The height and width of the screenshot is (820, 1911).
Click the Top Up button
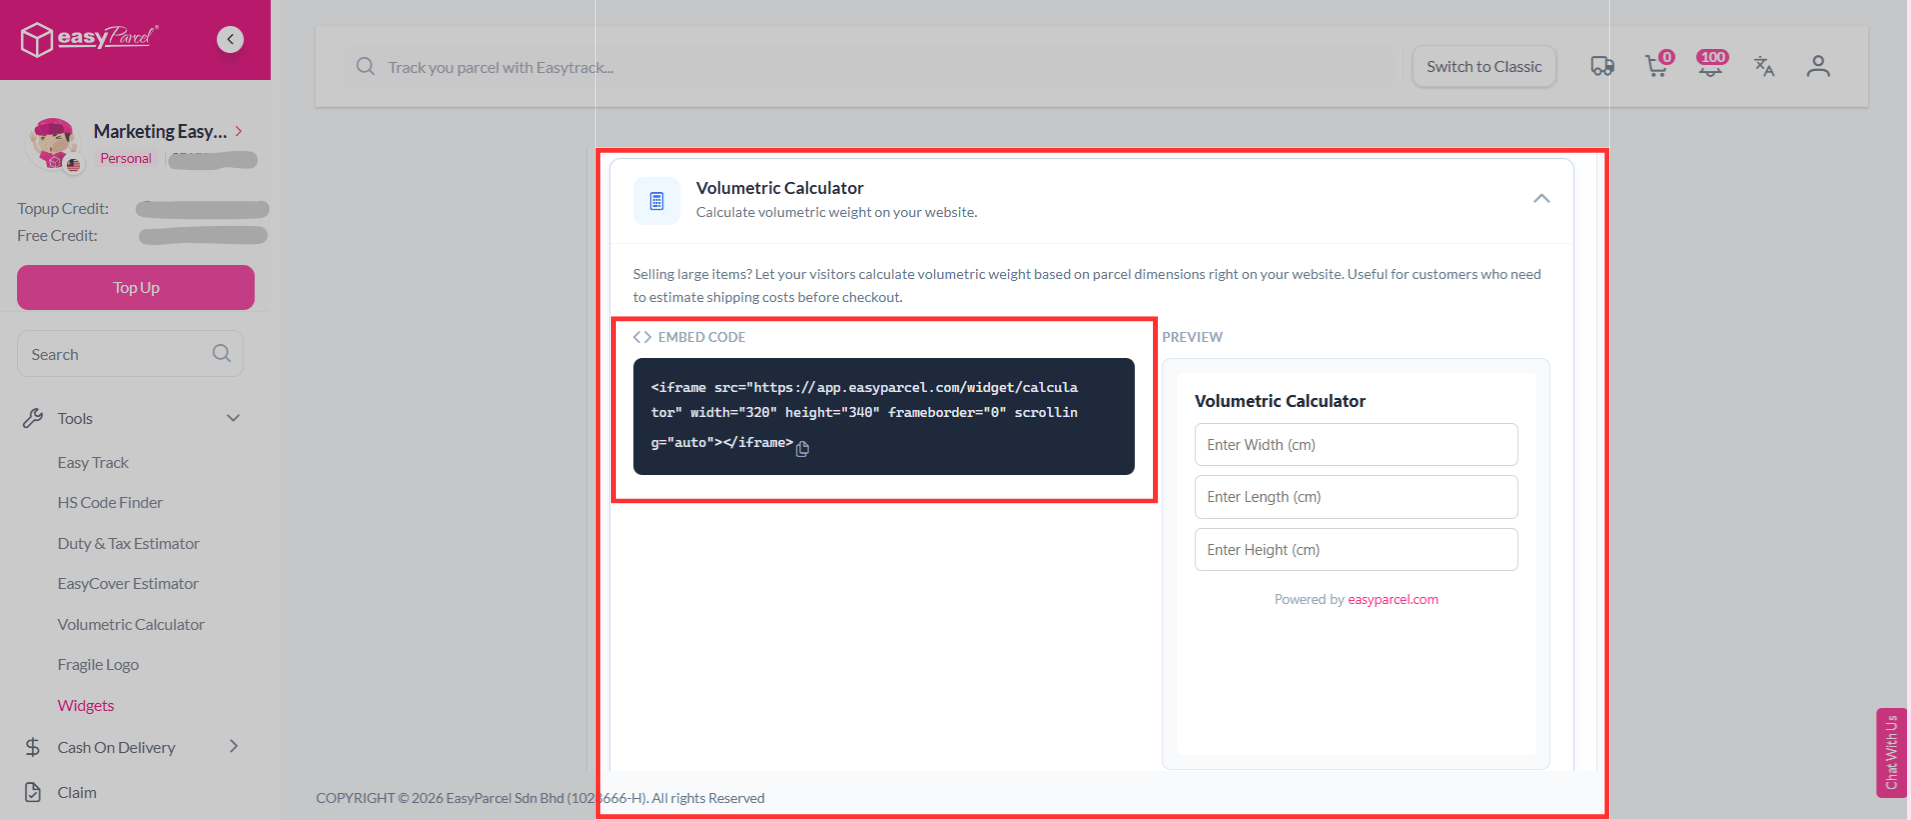(x=136, y=288)
